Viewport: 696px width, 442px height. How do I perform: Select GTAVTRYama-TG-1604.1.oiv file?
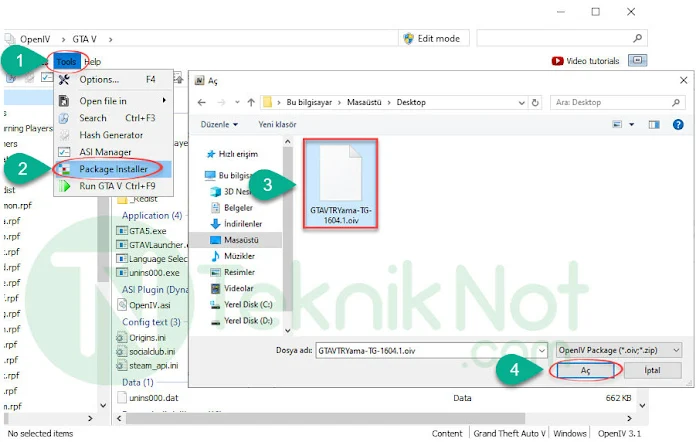tap(340, 184)
